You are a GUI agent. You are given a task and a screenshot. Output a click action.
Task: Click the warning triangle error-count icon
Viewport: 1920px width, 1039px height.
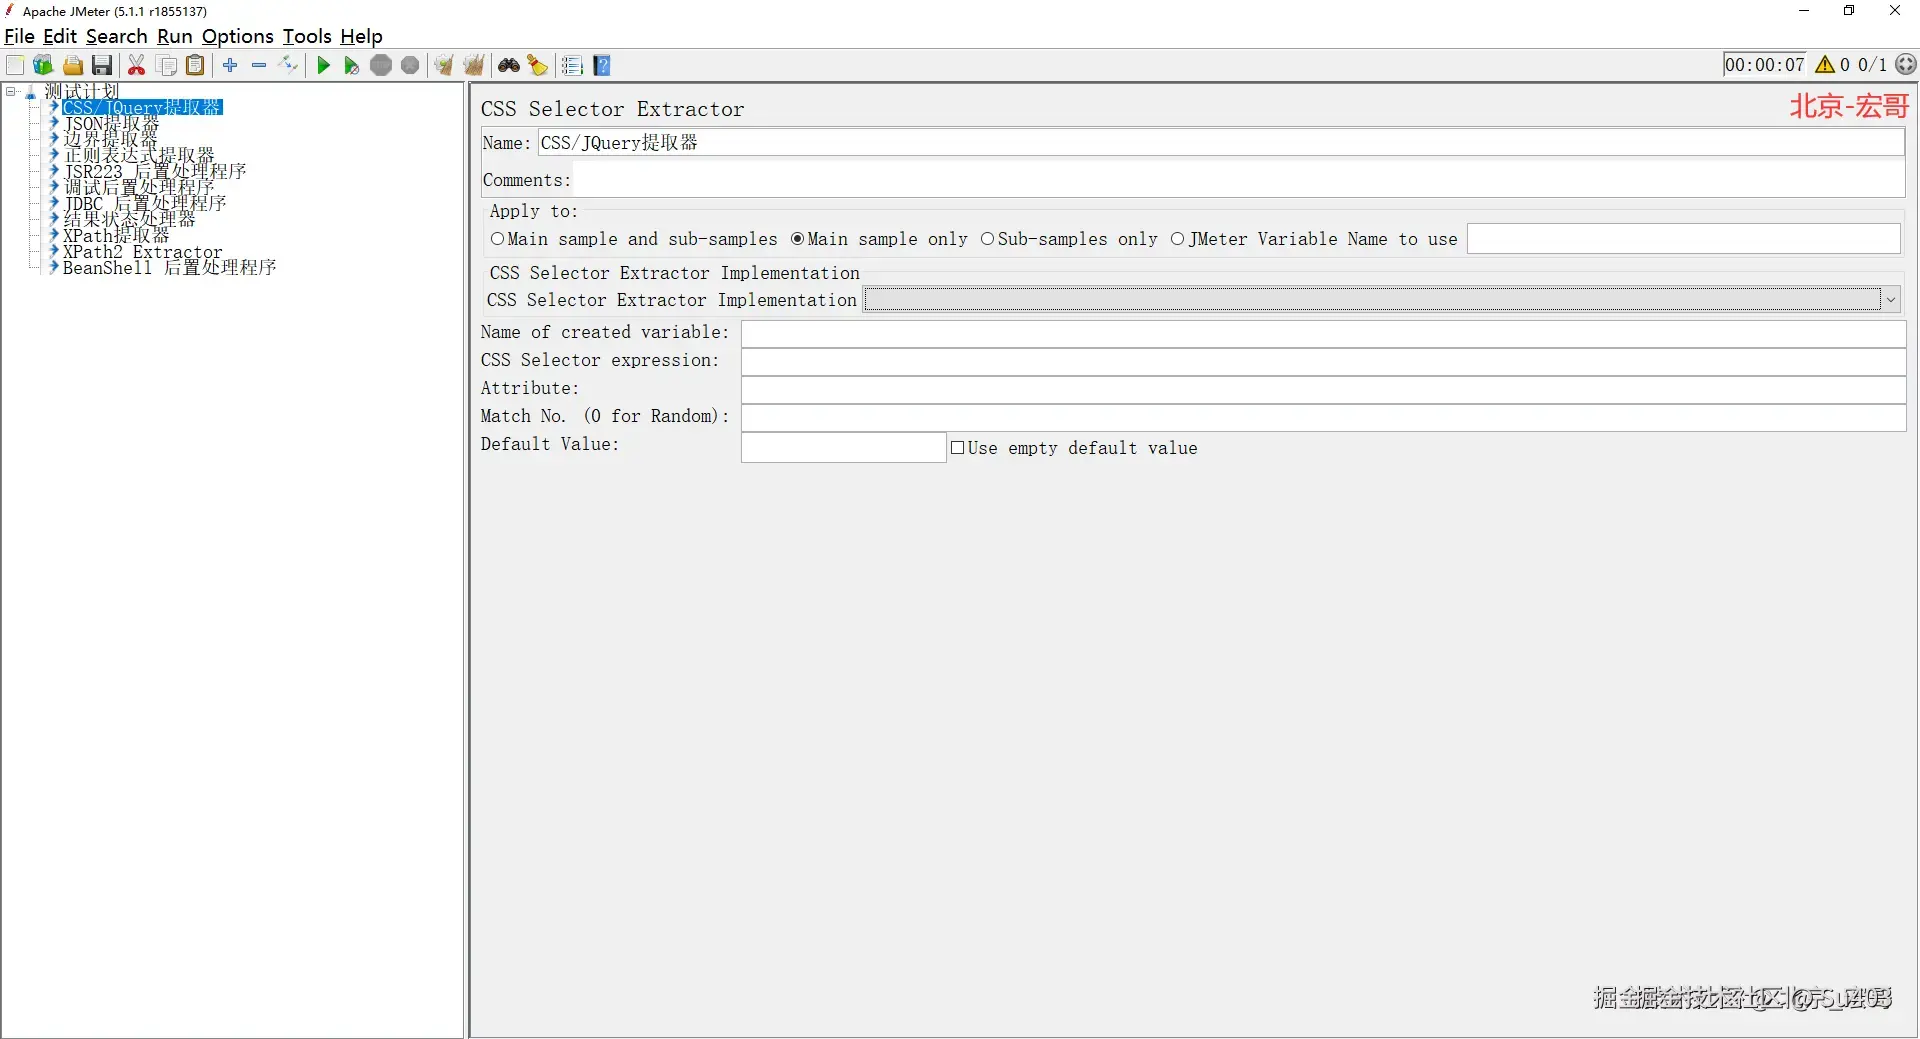[1825, 65]
